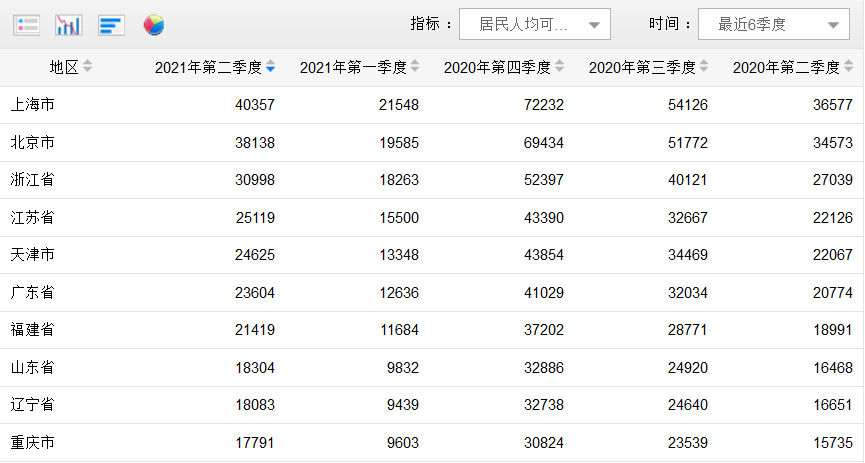Sort the 2020年第三季度 column
The height and width of the screenshot is (463, 865).
click(x=704, y=67)
